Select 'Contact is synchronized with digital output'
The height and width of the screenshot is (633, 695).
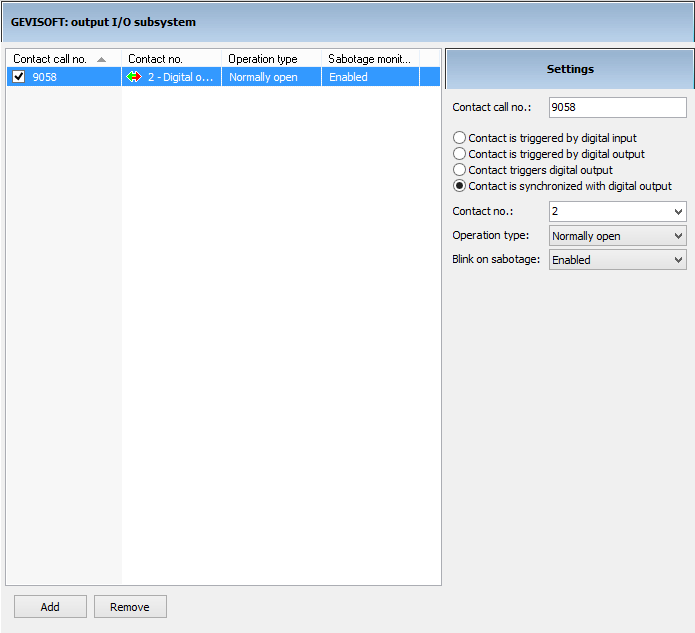coord(459,186)
